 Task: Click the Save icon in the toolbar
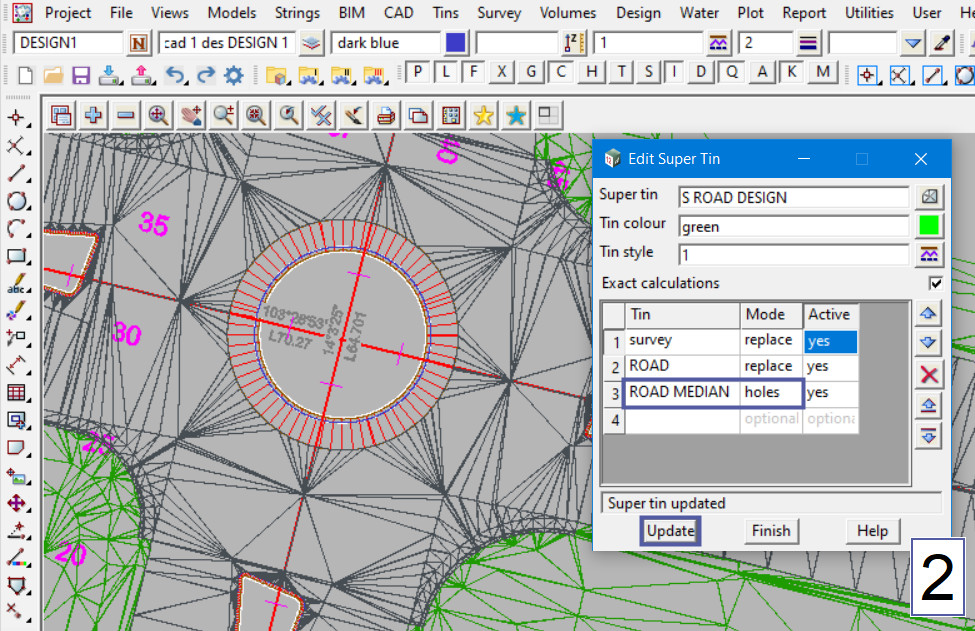[x=80, y=75]
